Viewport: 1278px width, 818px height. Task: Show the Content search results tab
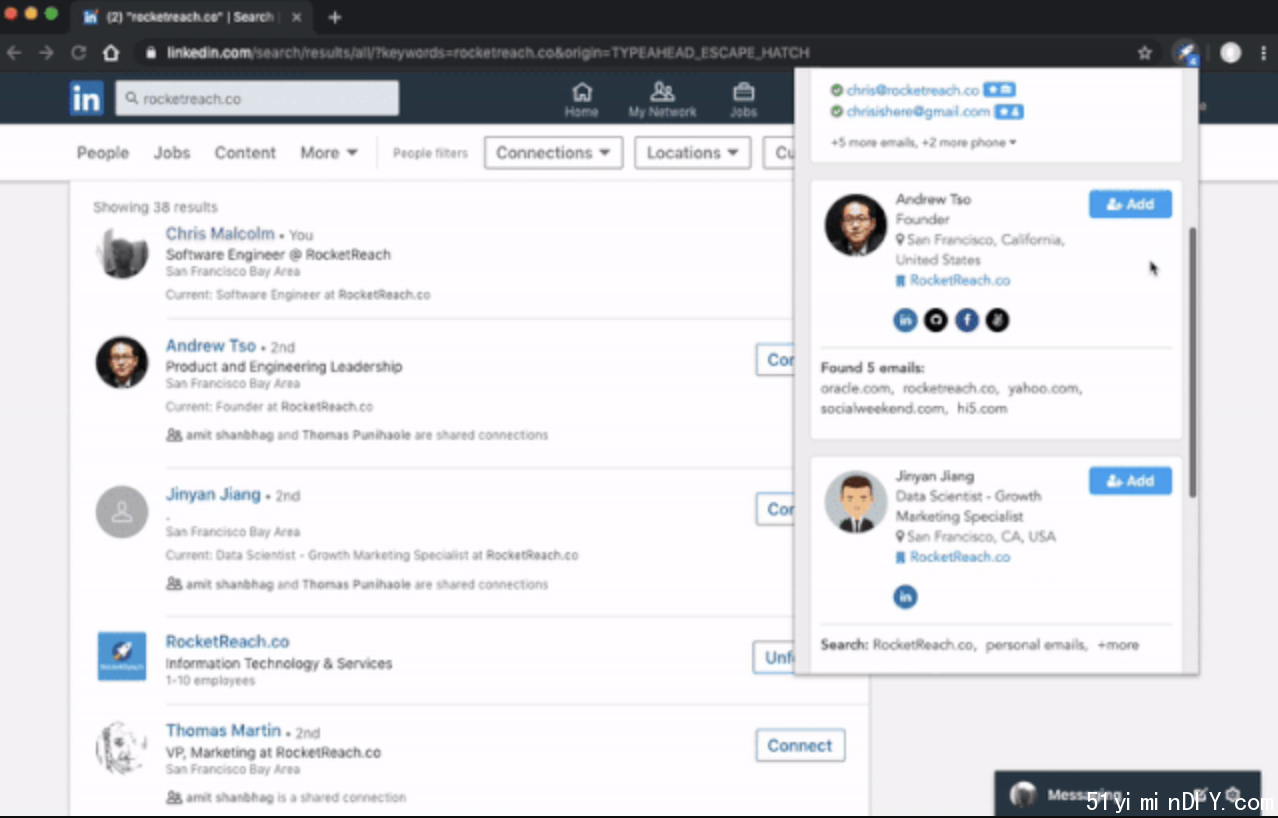coord(245,153)
